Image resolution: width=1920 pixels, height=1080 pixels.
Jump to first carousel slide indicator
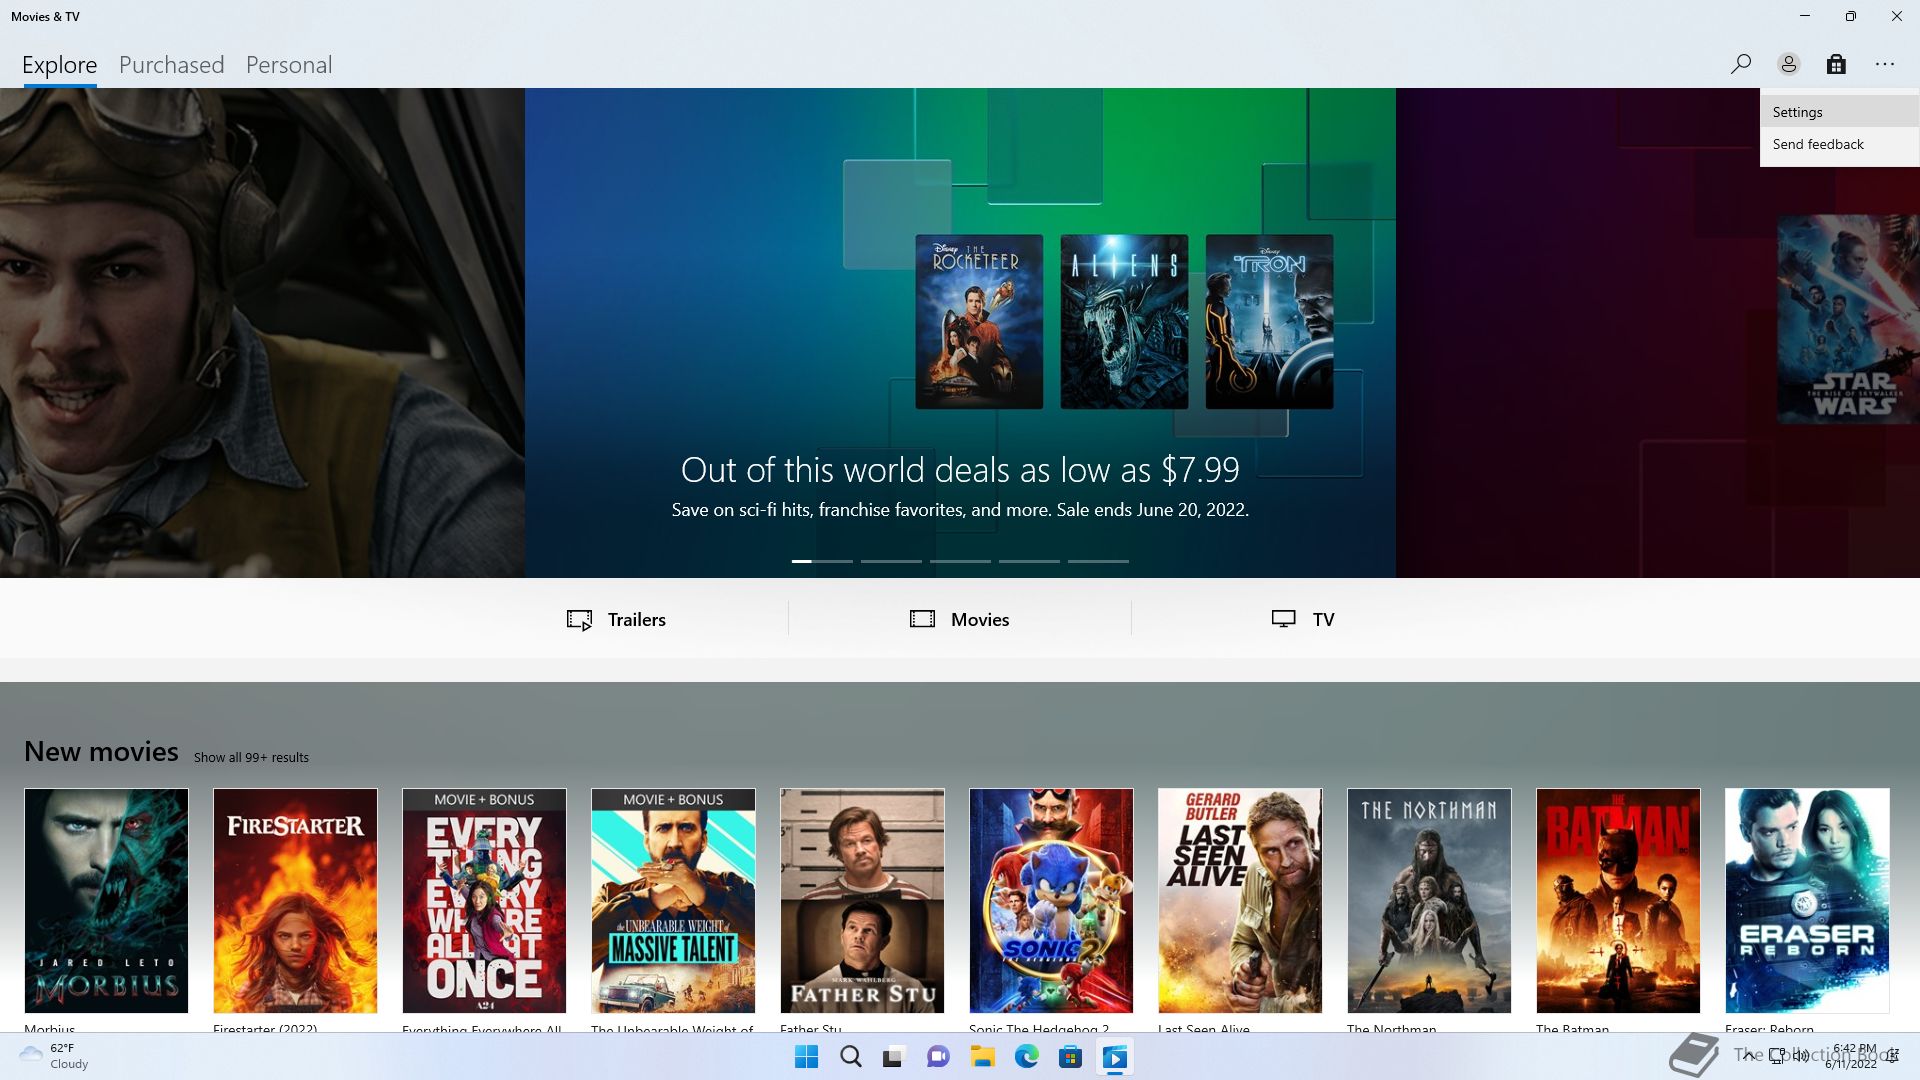(822, 561)
